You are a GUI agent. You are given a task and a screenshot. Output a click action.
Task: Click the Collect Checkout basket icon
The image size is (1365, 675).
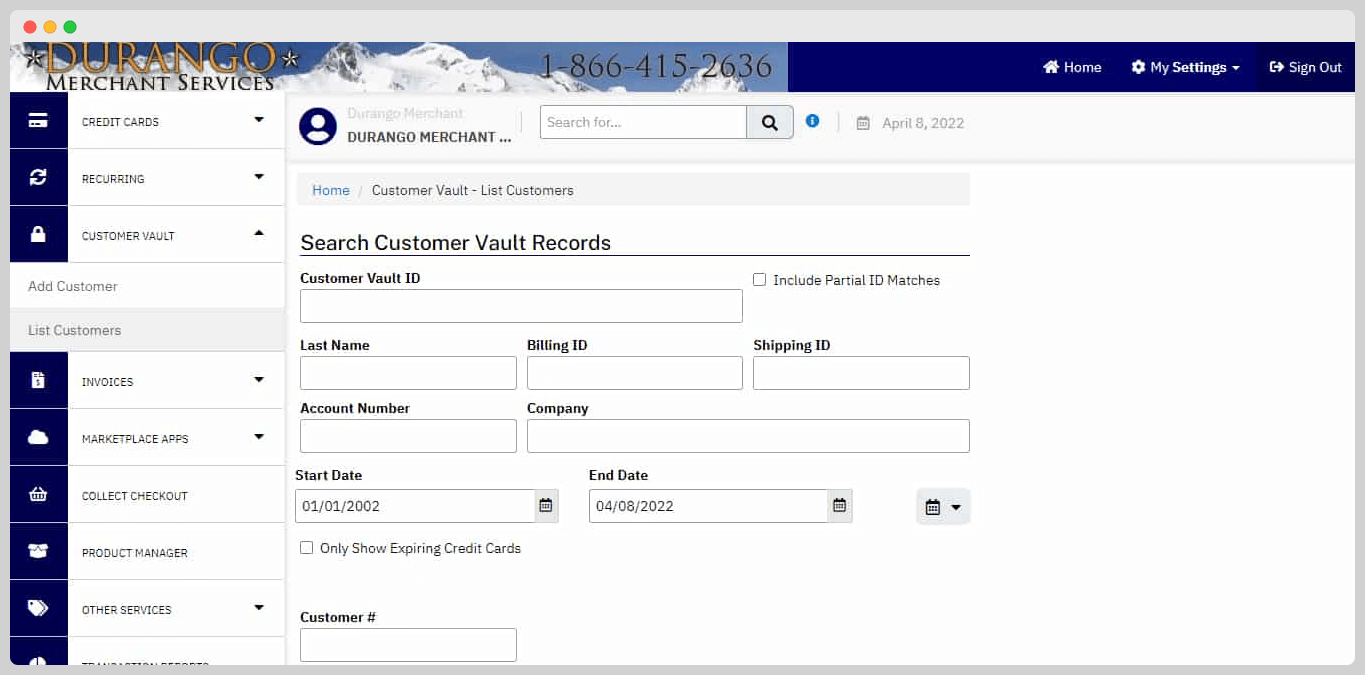(38, 494)
